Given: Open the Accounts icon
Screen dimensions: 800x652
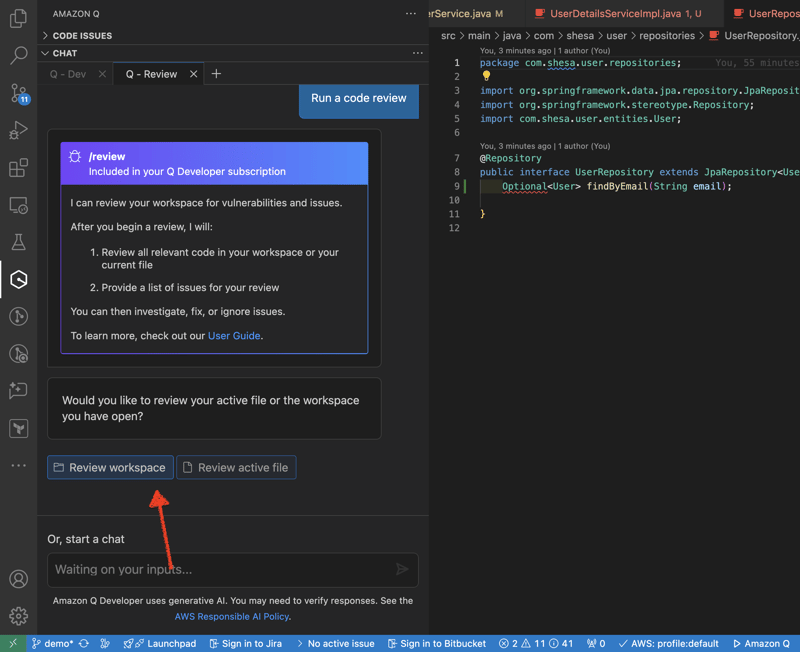Looking at the screenshot, I should [18, 579].
